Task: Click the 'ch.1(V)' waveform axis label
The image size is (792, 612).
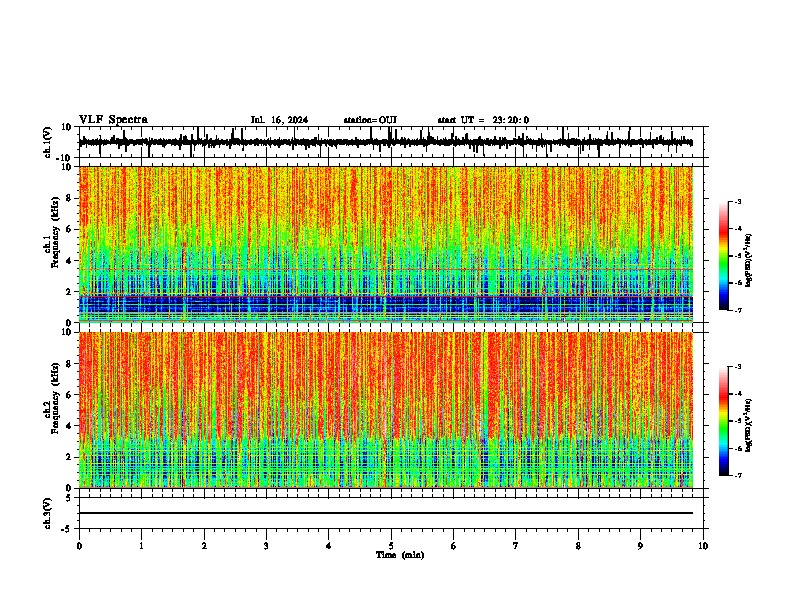Action: (48, 142)
